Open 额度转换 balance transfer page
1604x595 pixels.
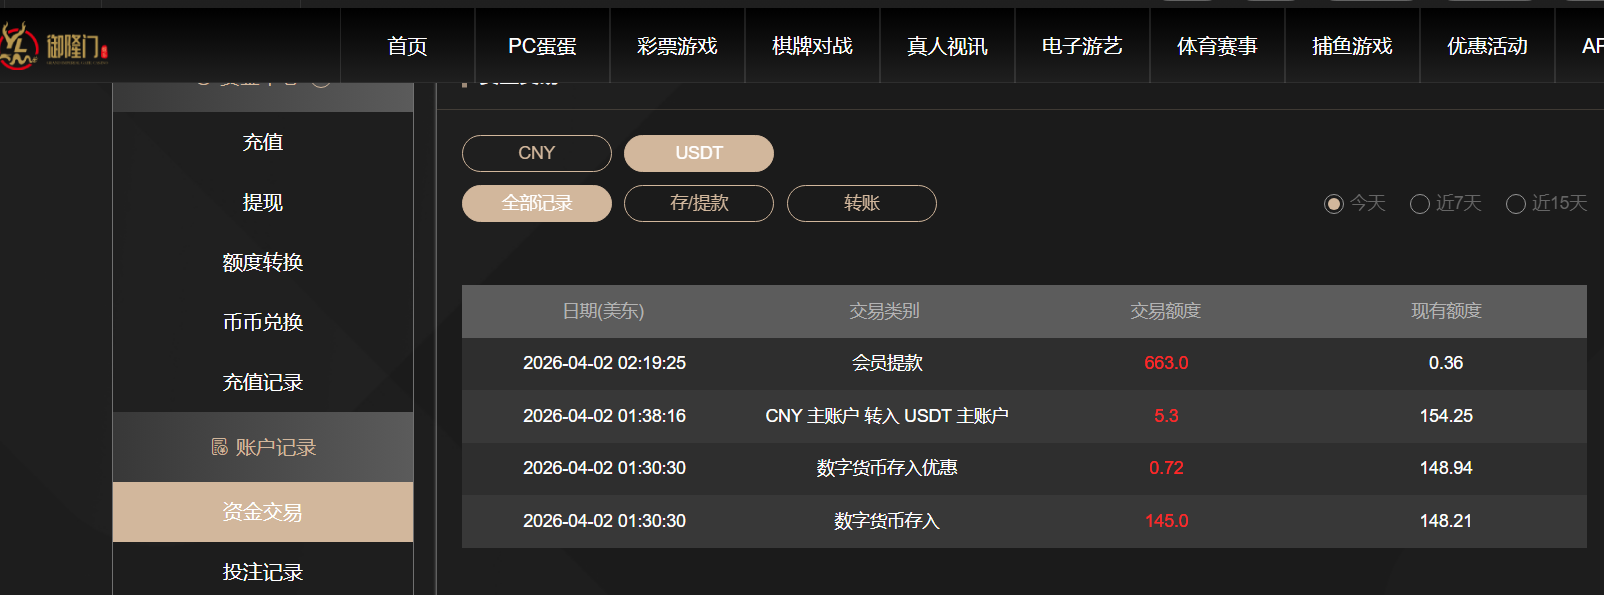coord(263,262)
